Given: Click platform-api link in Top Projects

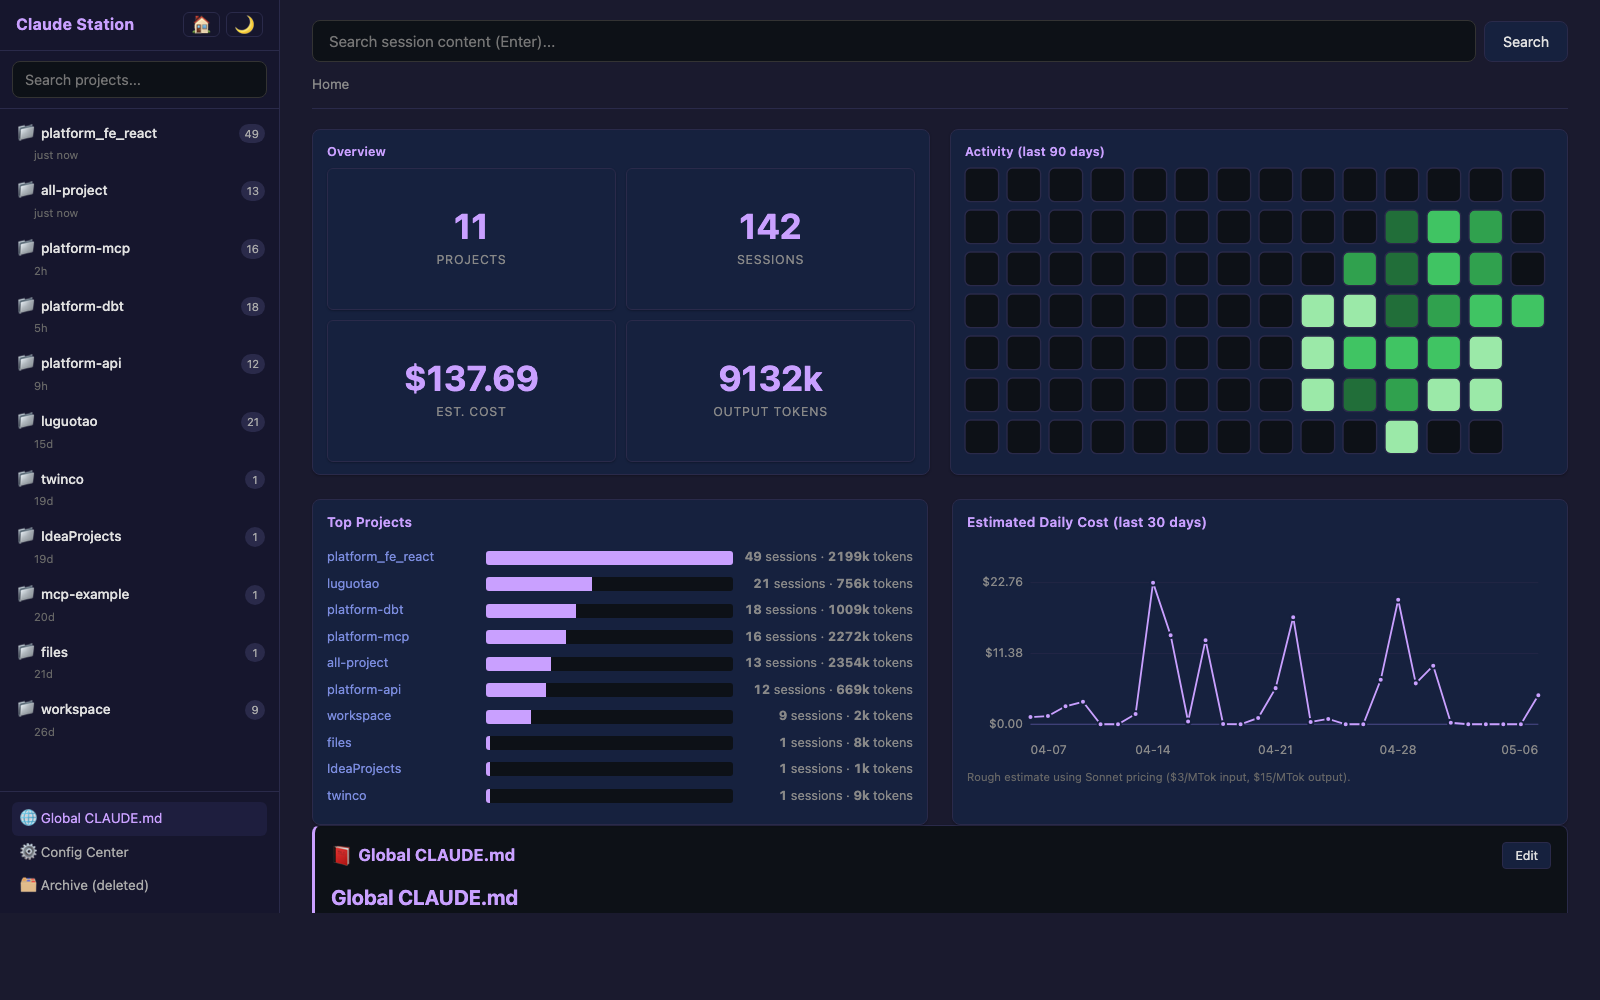Looking at the screenshot, I should point(364,690).
